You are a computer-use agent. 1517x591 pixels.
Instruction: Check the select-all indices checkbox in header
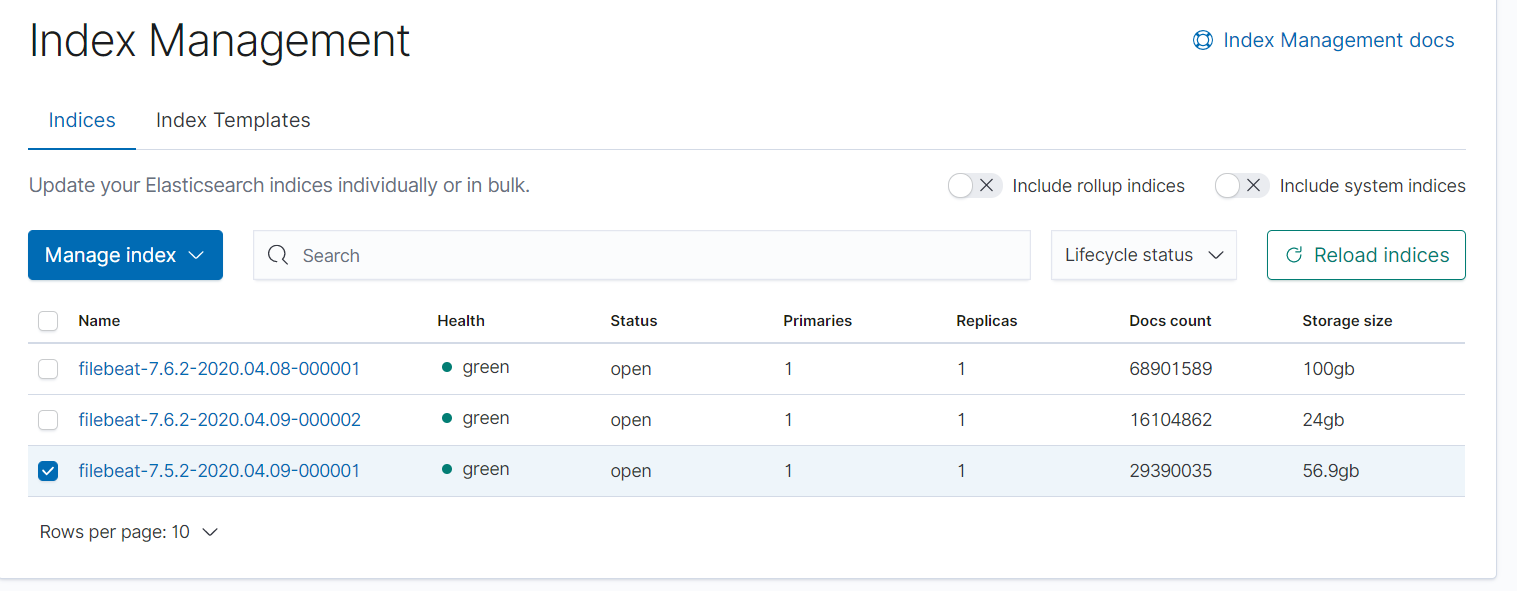pyautogui.click(x=48, y=321)
